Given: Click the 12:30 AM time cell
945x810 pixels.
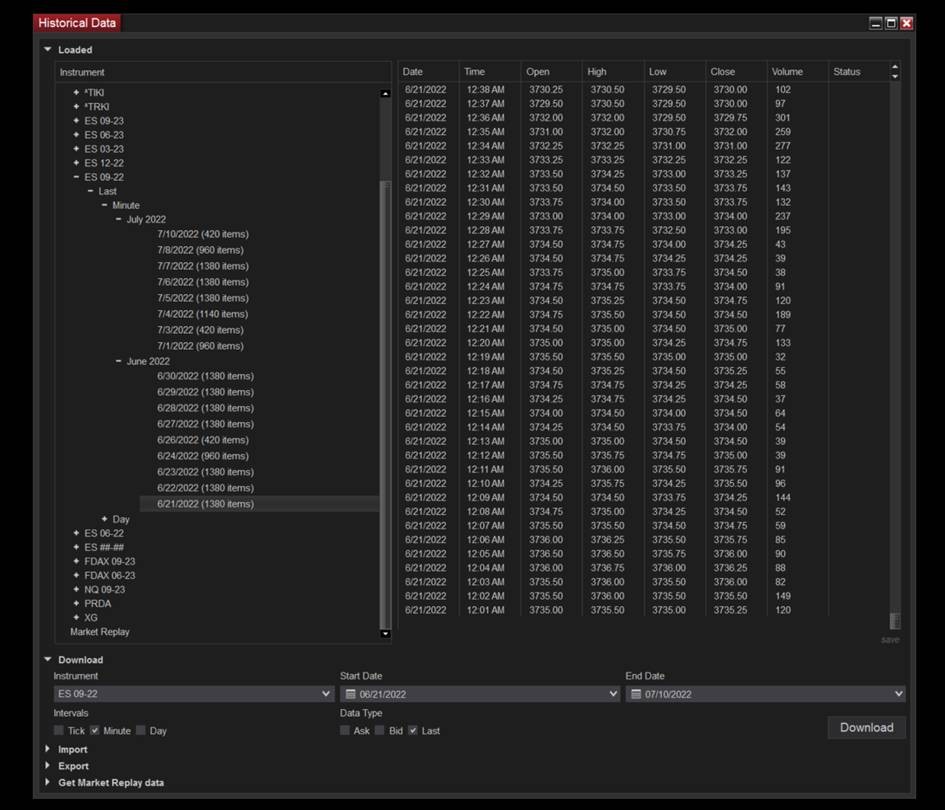Looking at the screenshot, I should click(x=486, y=202).
